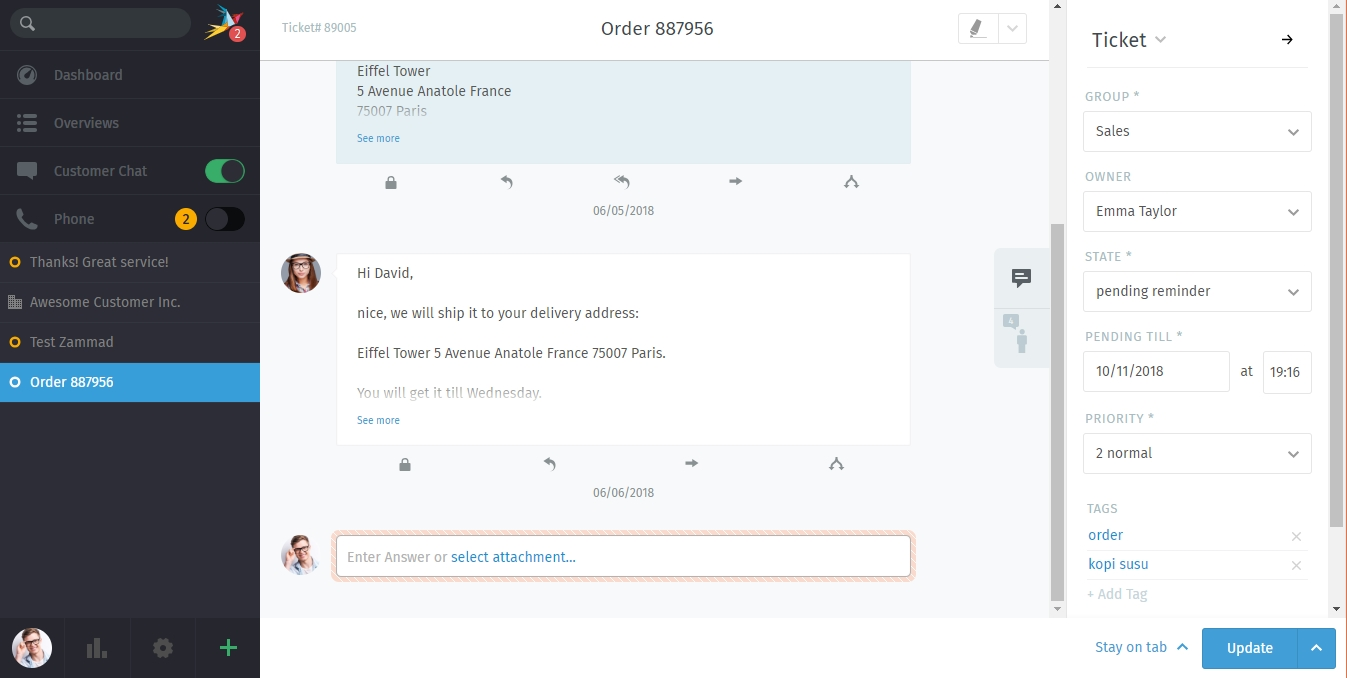The height and width of the screenshot is (678, 1347).
Task: Open the admin settings gear icon
Action: pyautogui.click(x=163, y=648)
